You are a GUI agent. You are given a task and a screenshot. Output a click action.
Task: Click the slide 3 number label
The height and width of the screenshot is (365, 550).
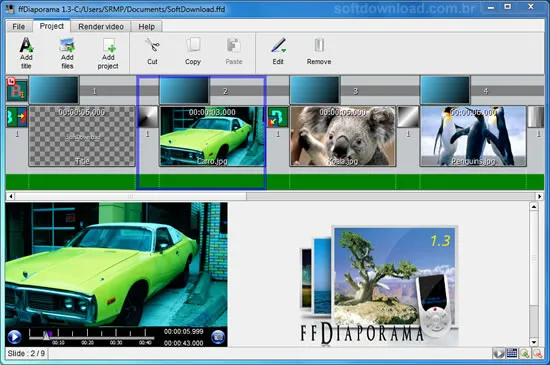[x=355, y=91]
